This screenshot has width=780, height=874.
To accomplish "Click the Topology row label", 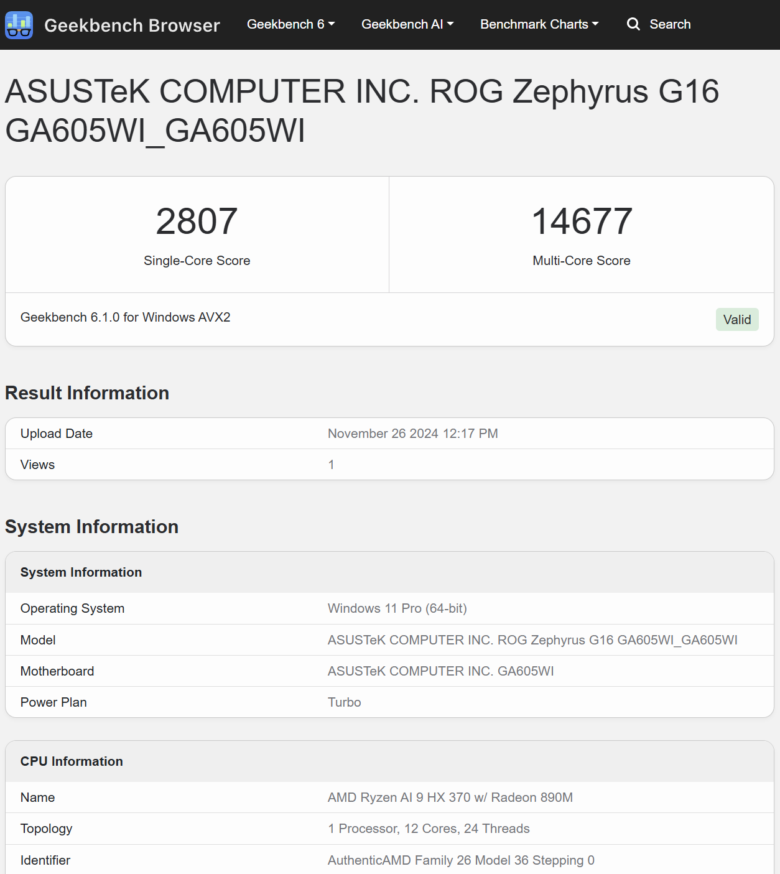I will click(46, 829).
